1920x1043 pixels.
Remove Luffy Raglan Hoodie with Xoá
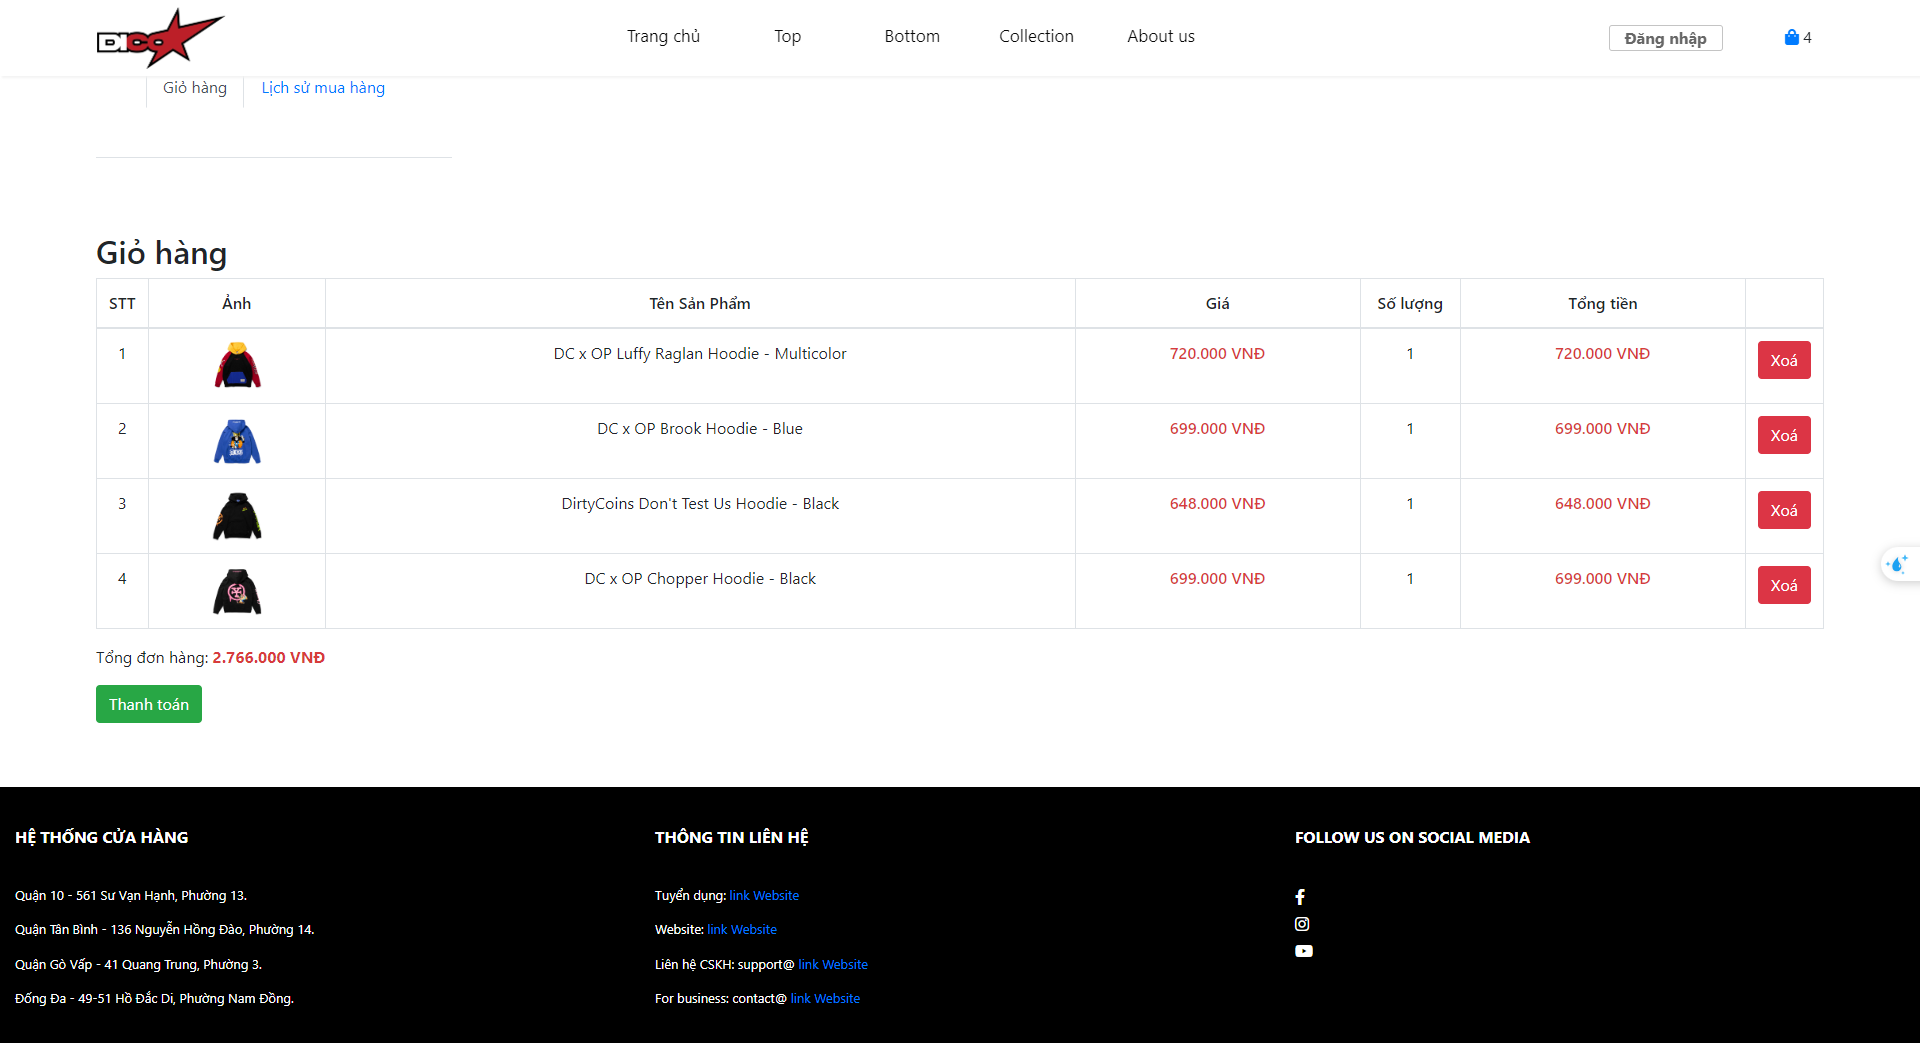coord(1784,360)
